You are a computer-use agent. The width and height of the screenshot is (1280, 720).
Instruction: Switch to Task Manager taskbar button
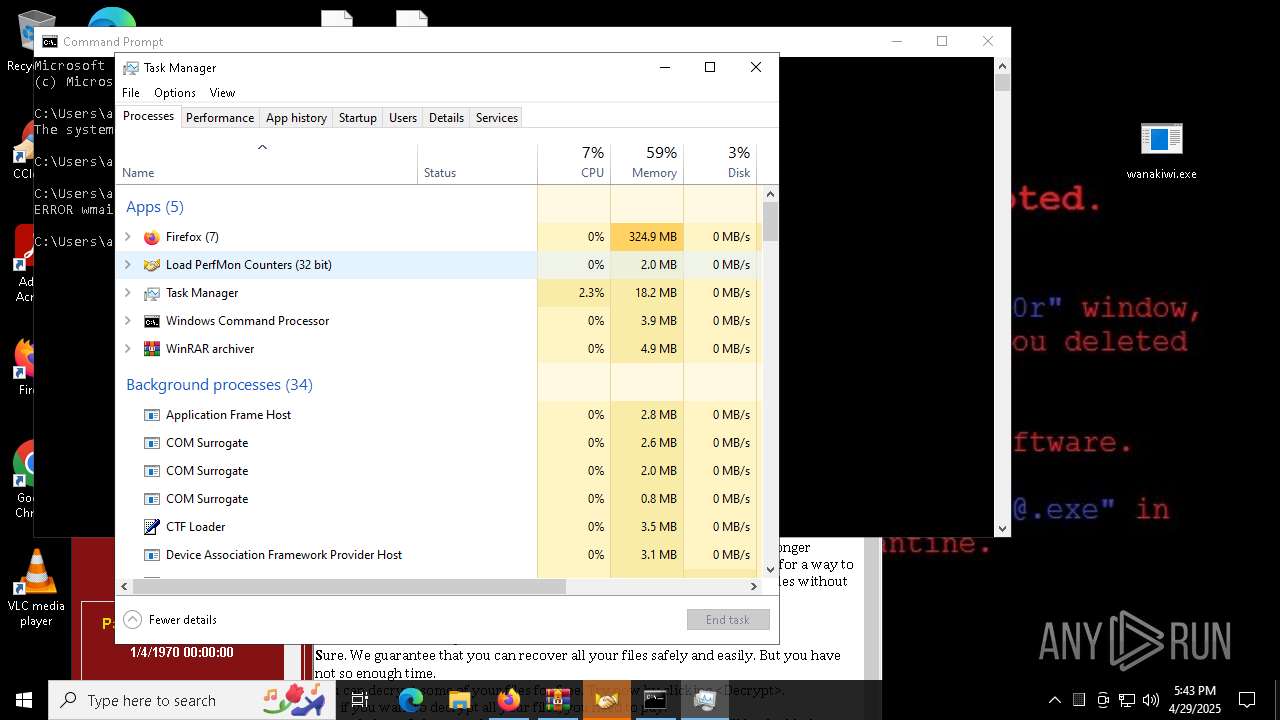(705, 700)
